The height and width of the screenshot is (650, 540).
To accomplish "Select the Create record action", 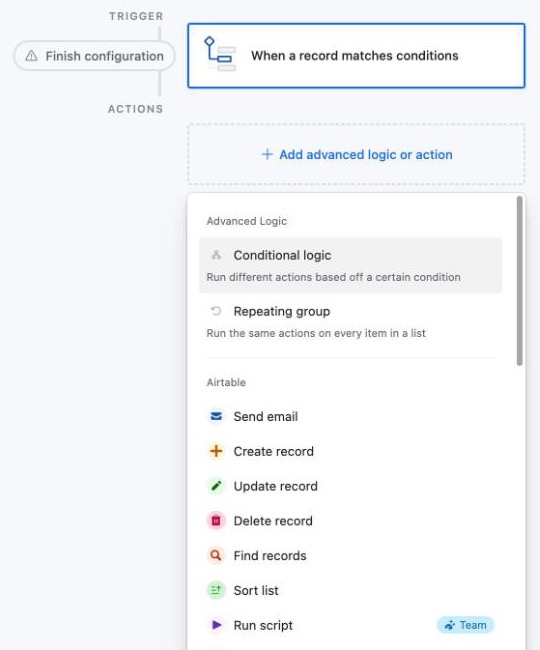I will tap(351, 451).
